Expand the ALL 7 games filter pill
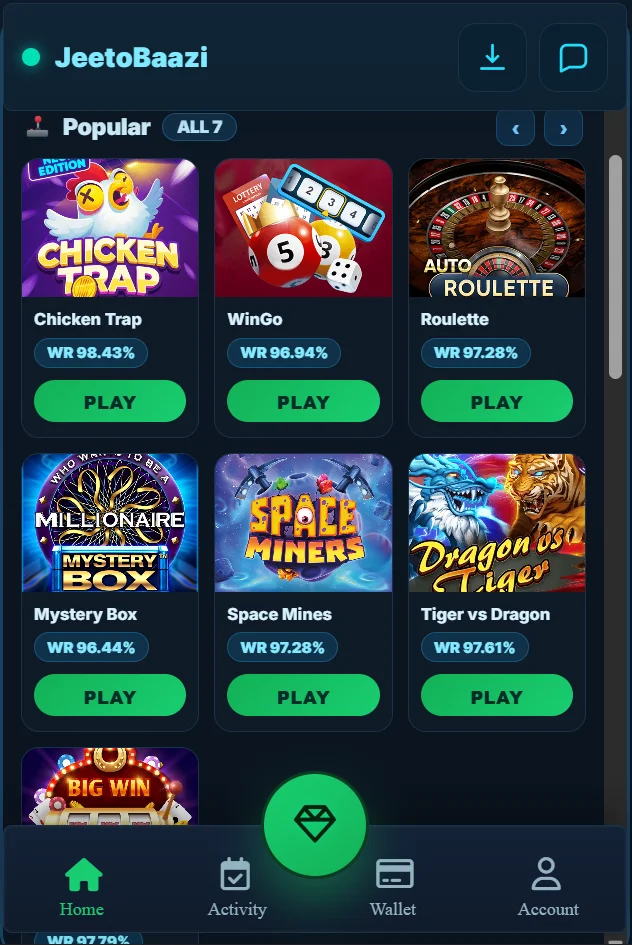 (x=199, y=127)
